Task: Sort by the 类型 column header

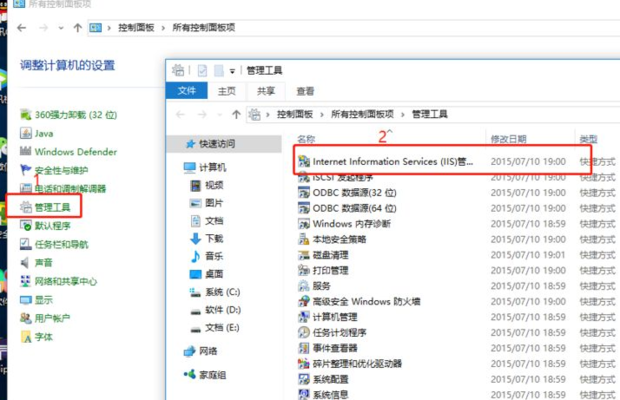Action: (588, 139)
